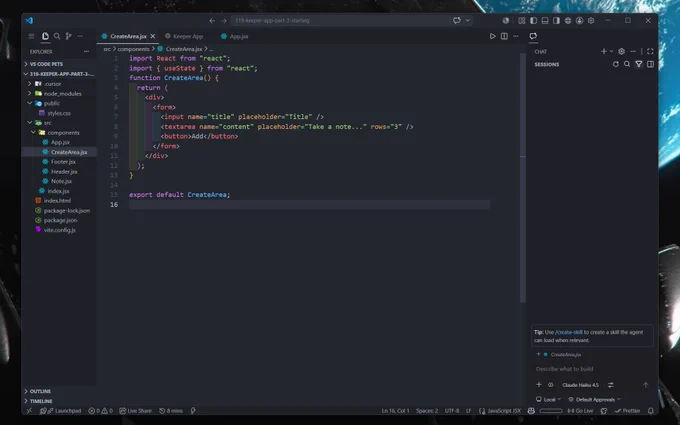680x425 pixels.
Task: Toggle the bottom Panel visibility
Action: coord(545,20)
